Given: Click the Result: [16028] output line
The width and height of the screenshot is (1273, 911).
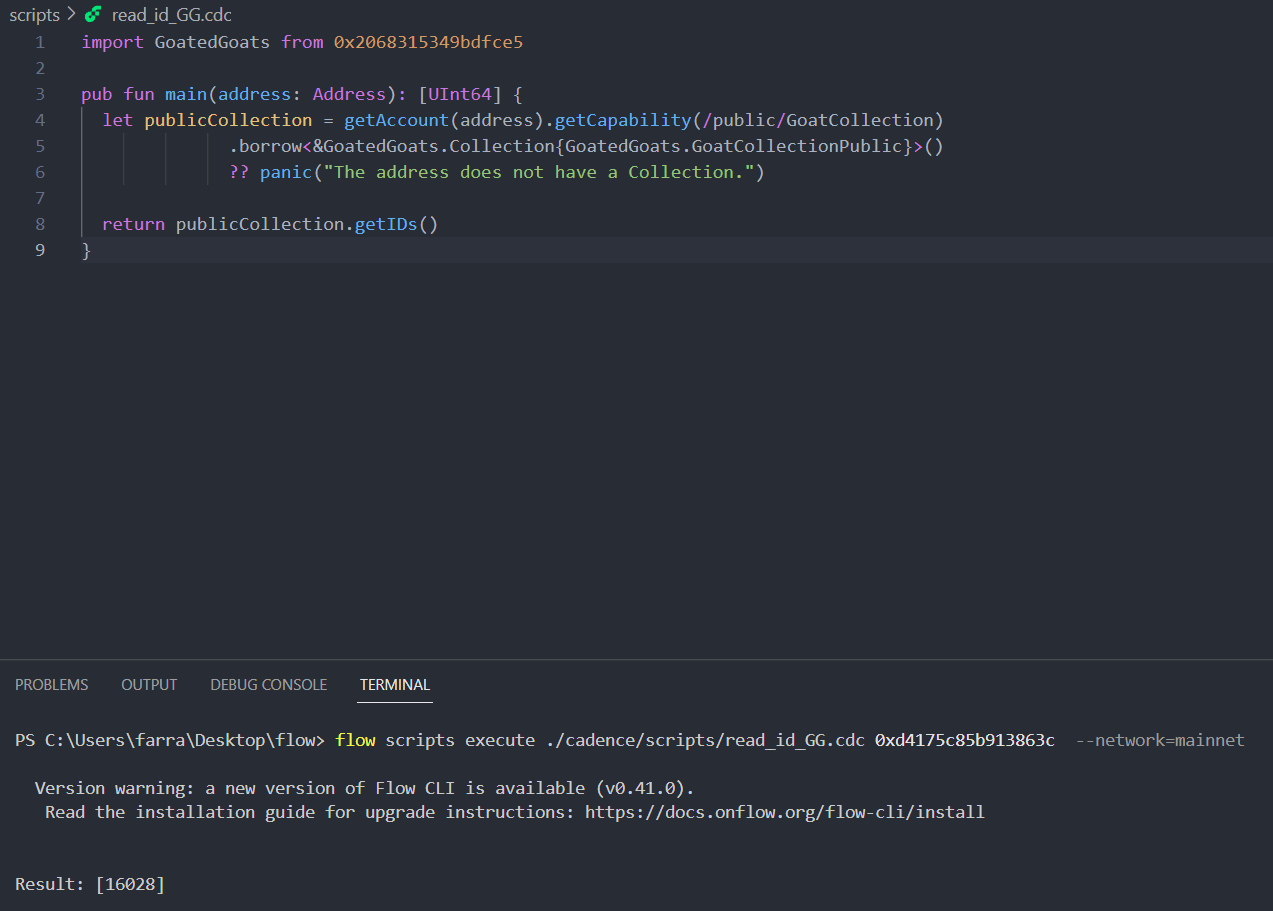Looking at the screenshot, I should pos(90,884).
